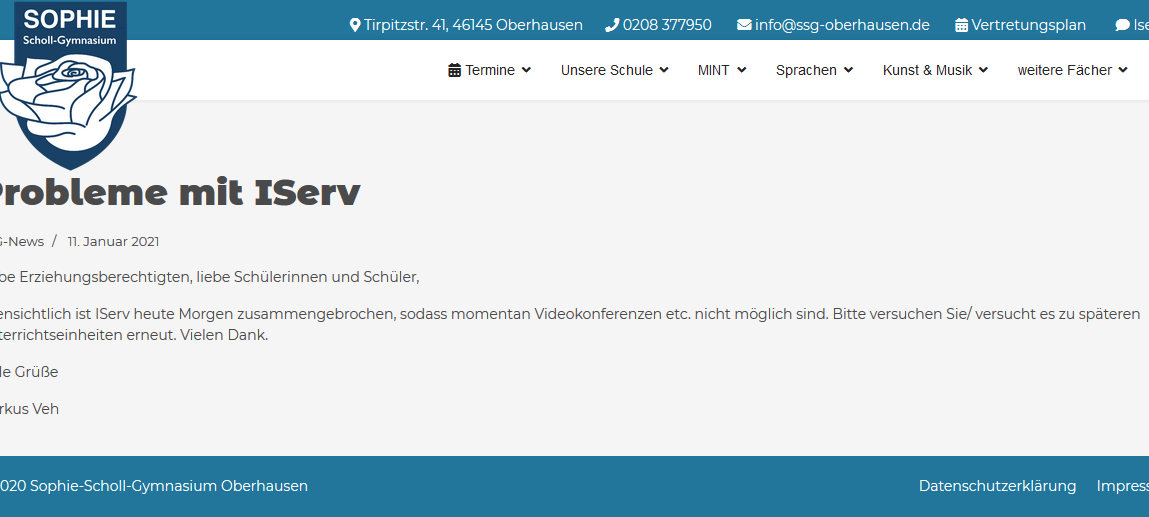This screenshot has height=517, width=1149.
Task: Open the weitere Fächer menu
Action: [x=1065, y=70]
